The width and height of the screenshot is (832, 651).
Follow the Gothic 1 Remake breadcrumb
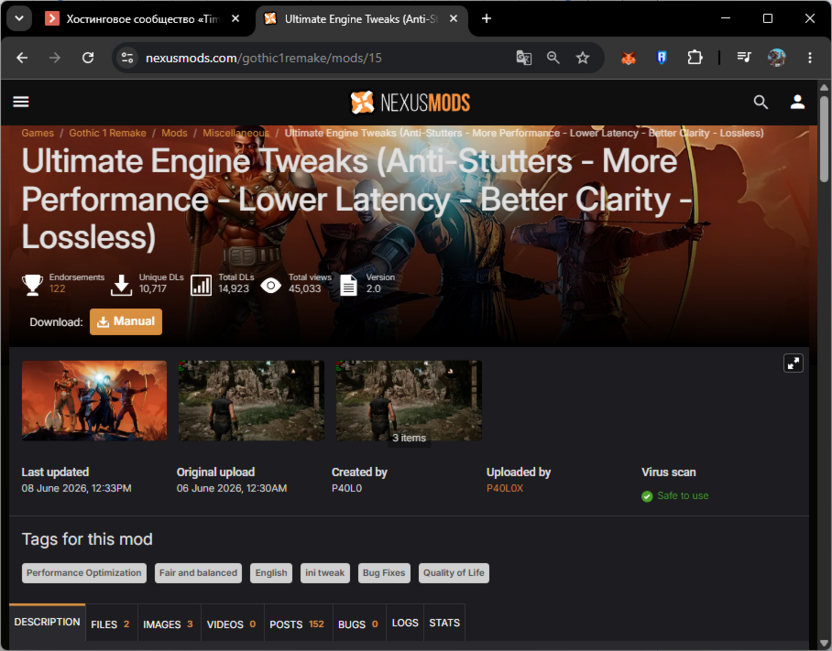(108, 133)
